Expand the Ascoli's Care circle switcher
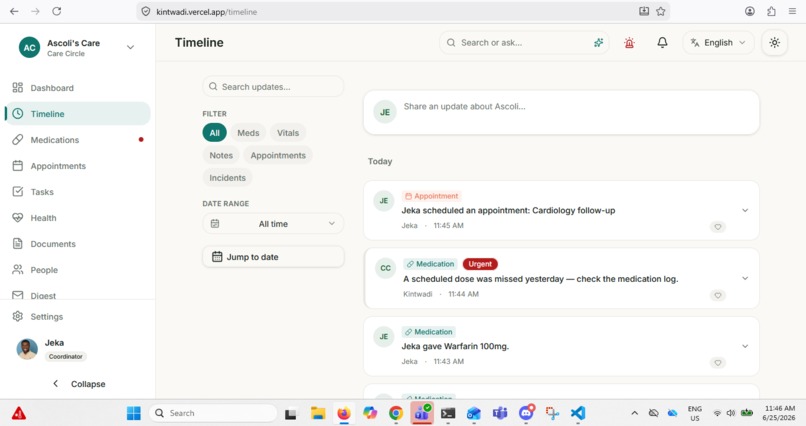 tap(131, 47)
